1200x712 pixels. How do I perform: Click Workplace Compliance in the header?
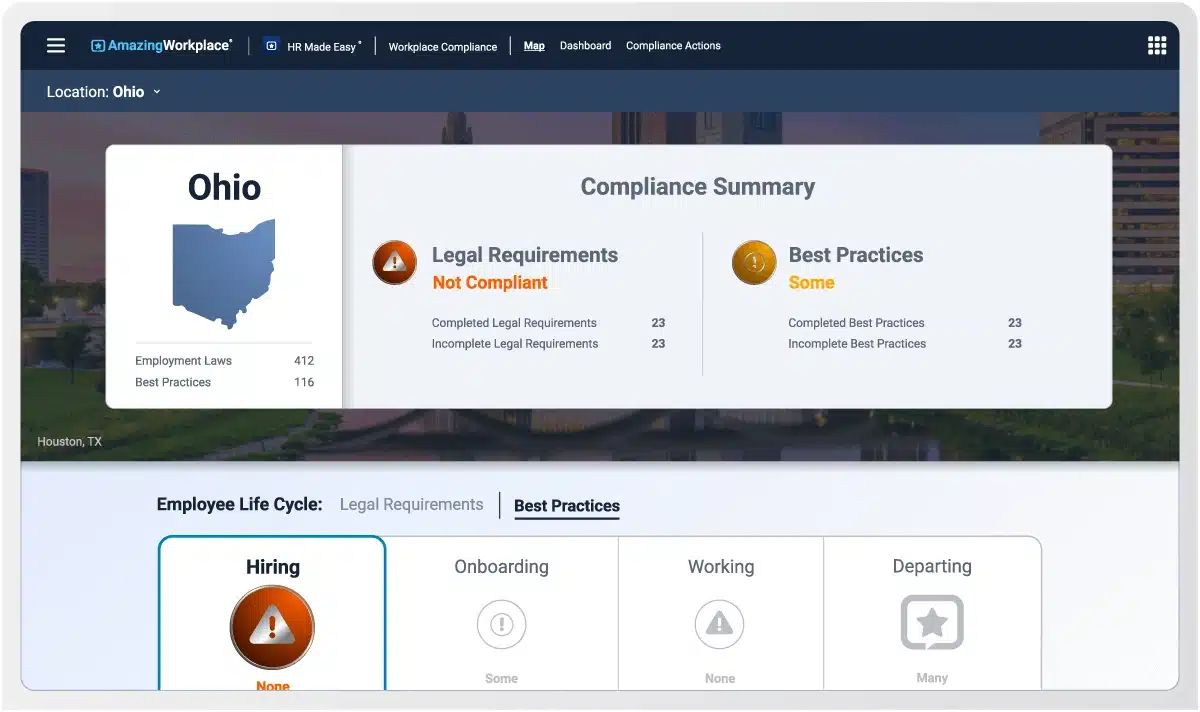(443, 47)
